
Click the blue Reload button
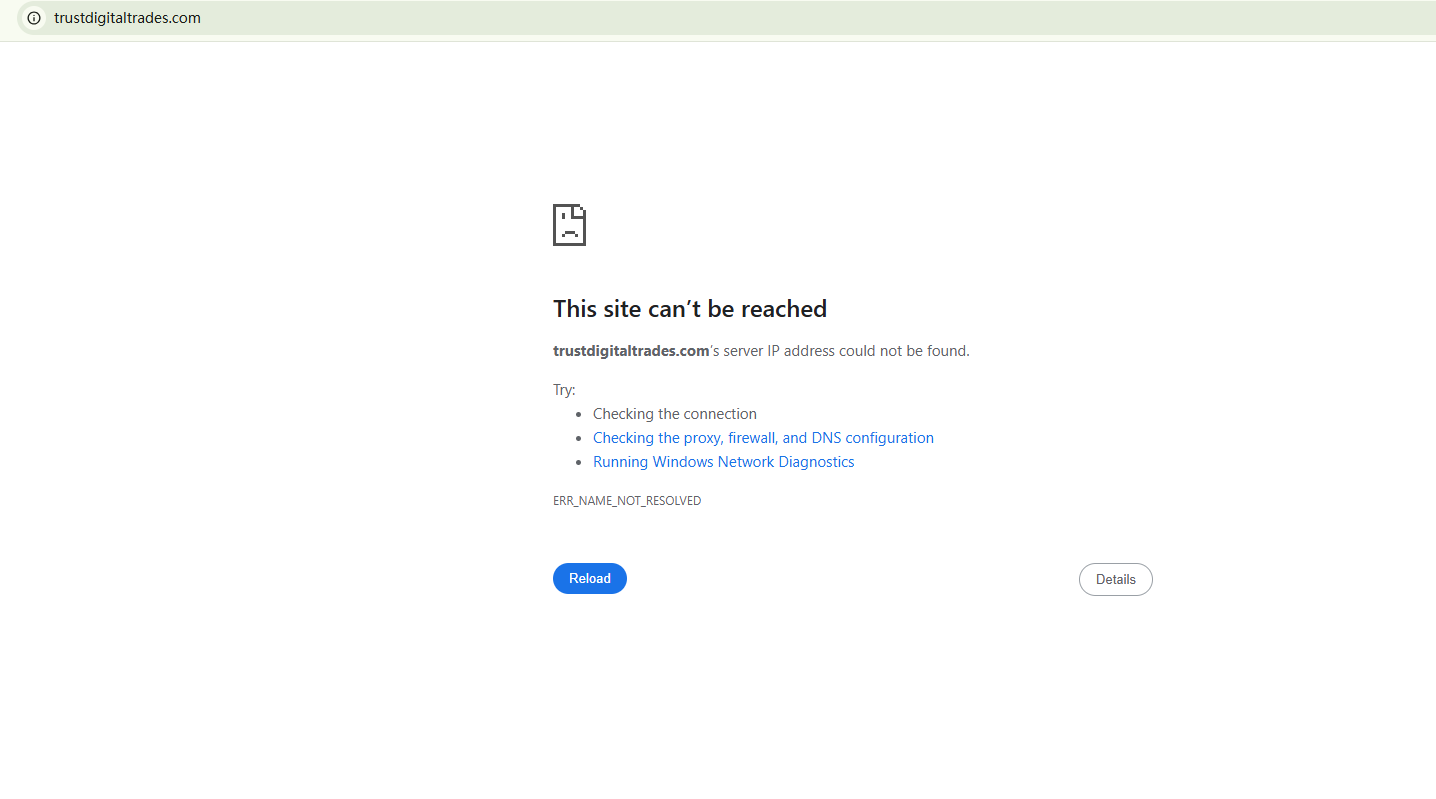pos(590,579)
